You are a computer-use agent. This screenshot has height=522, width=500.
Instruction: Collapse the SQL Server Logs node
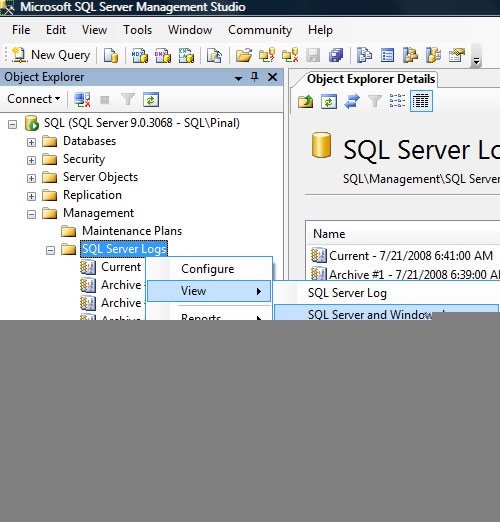[x=50, y=250]
